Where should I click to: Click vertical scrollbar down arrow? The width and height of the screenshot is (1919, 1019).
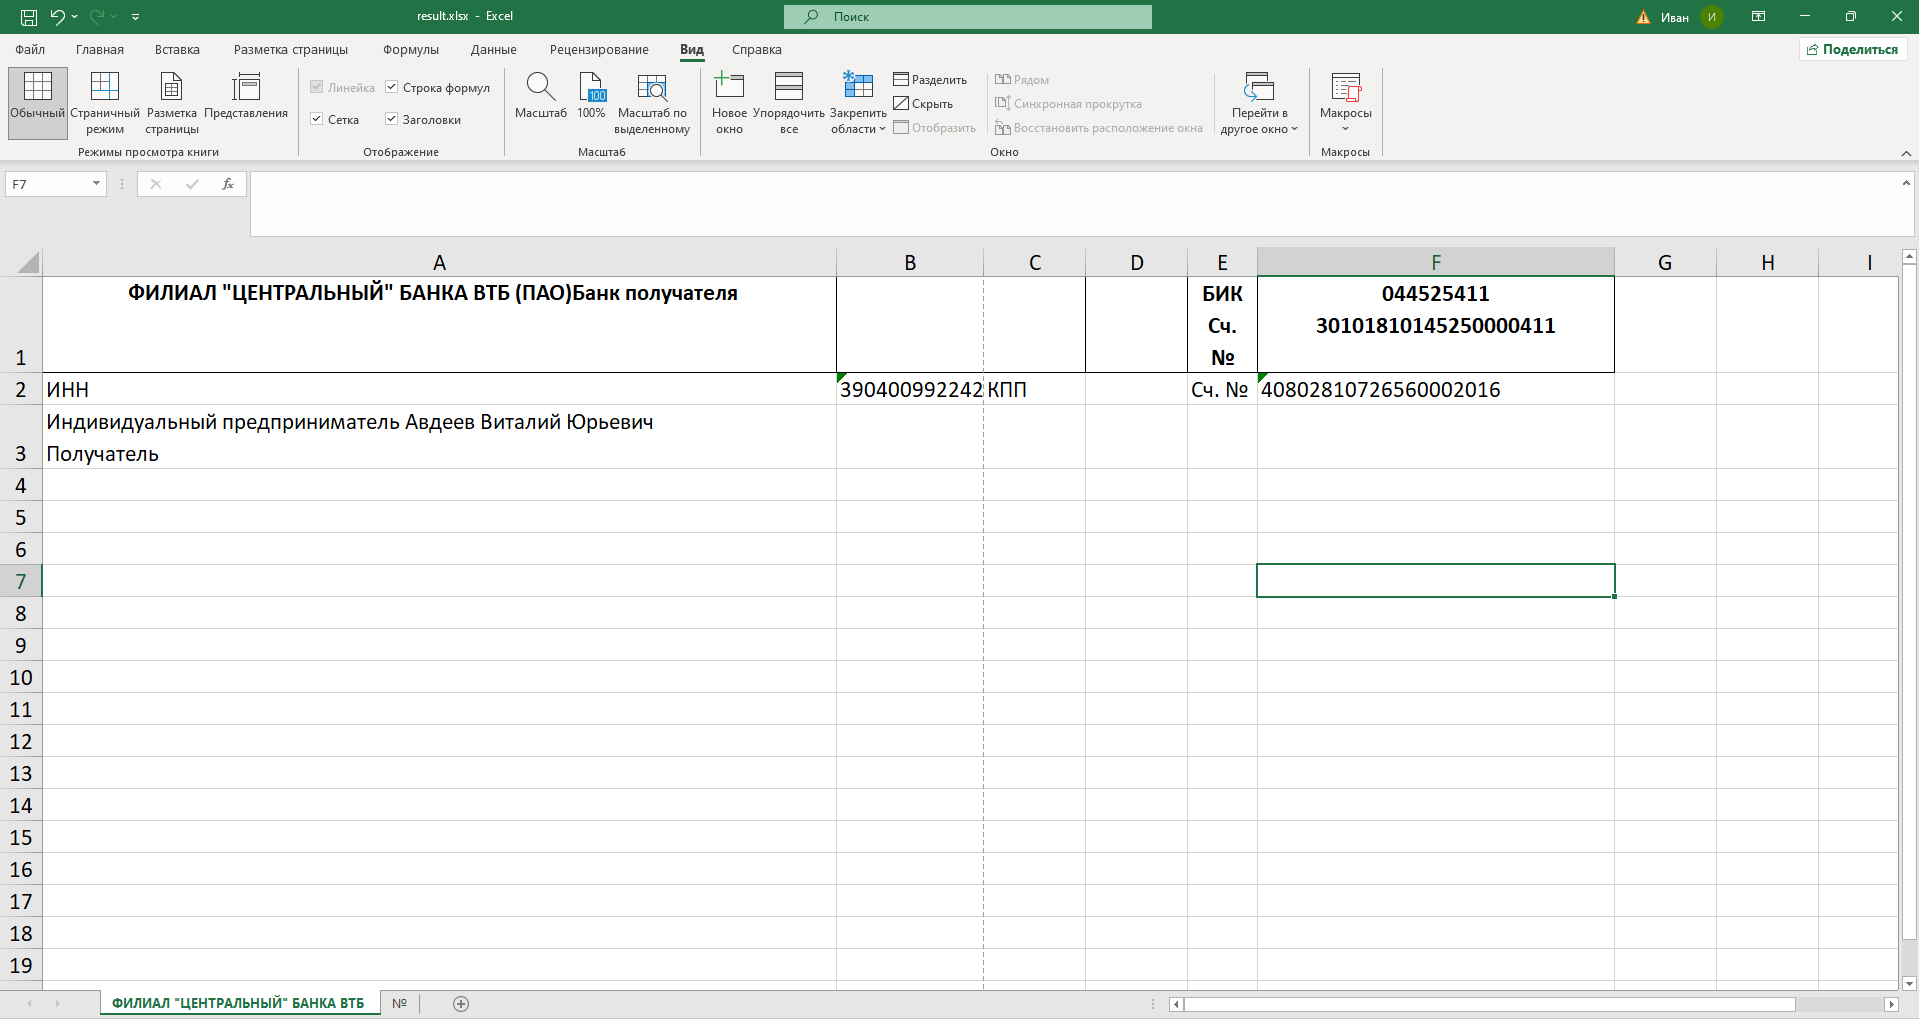1909,984
